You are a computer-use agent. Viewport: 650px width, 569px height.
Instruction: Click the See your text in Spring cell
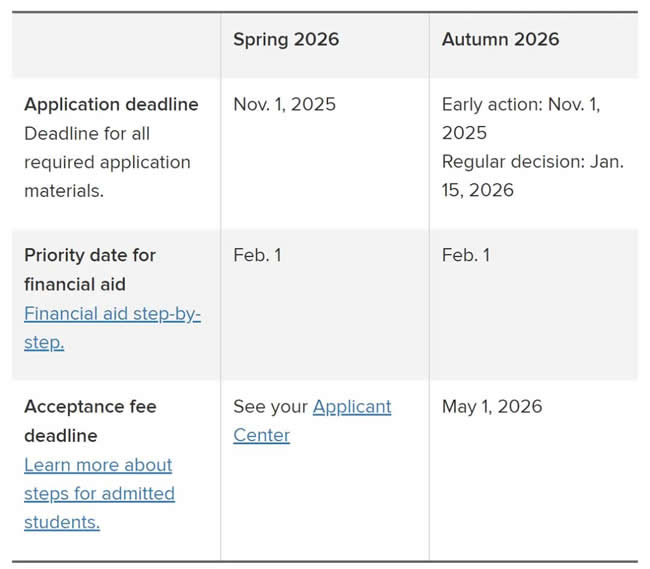point(270,407)
